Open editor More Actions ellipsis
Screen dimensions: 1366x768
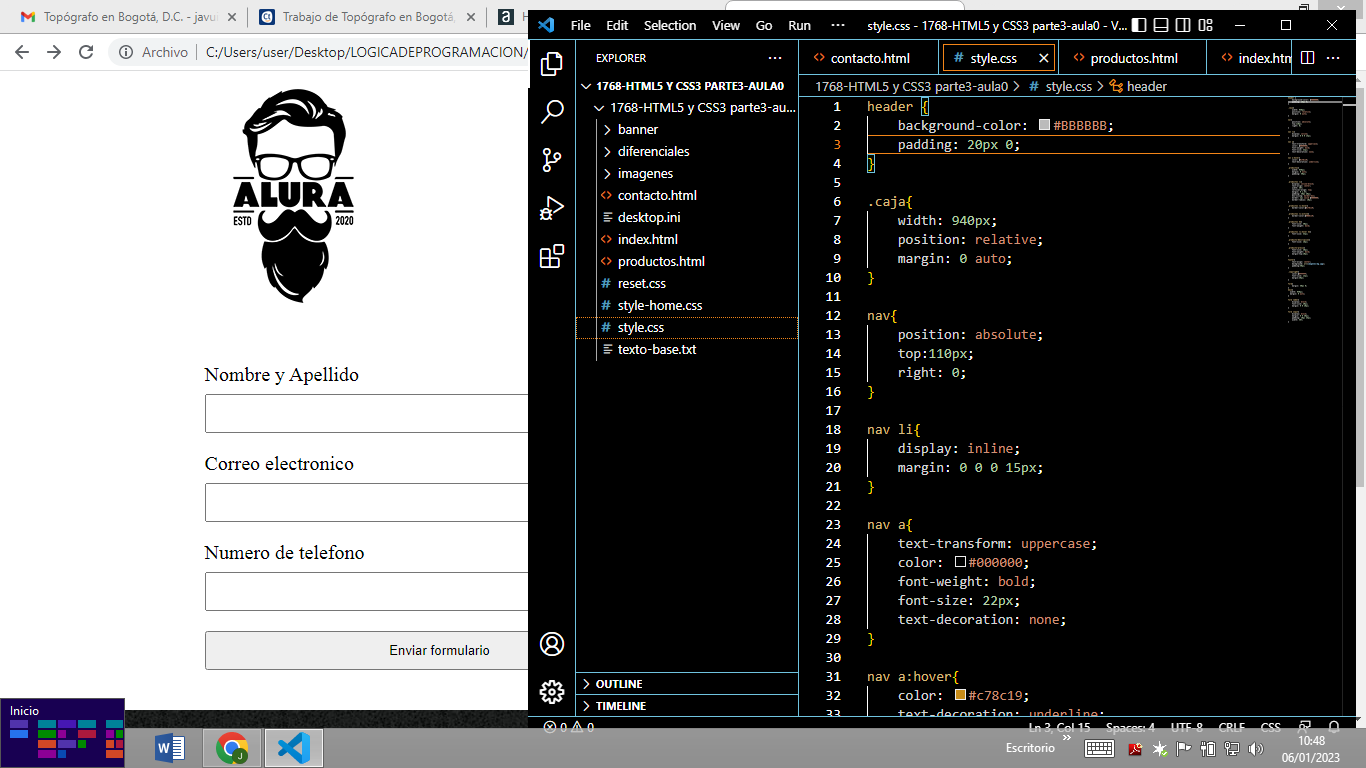(x=1335, y=58)
